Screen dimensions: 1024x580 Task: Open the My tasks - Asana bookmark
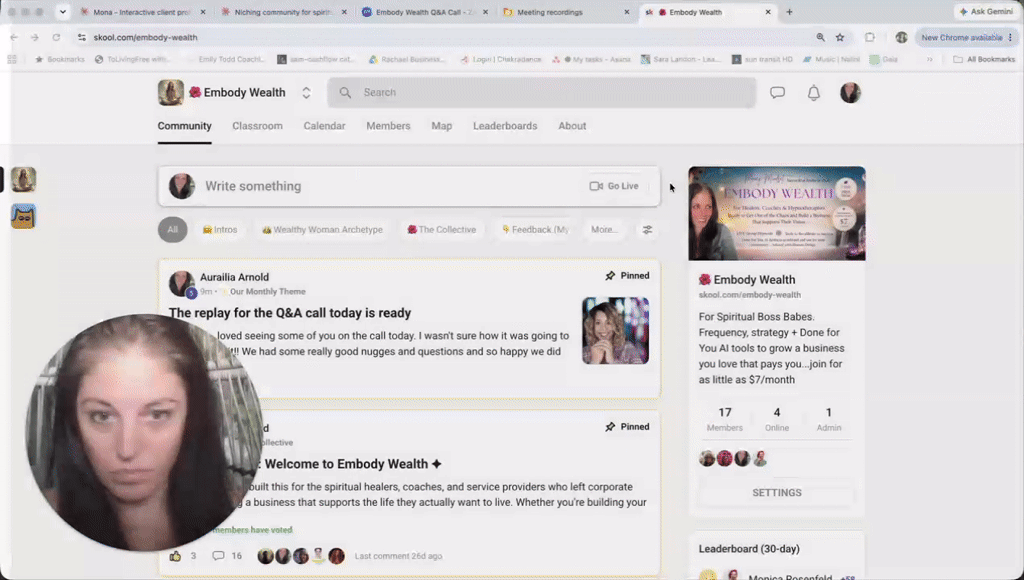pos(591,59)
